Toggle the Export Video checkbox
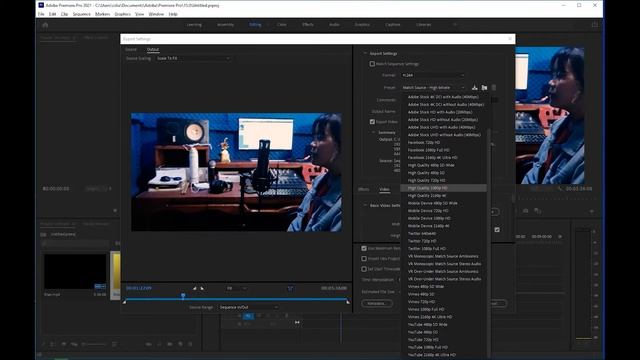Screen dimensions: 640x360 372,122
